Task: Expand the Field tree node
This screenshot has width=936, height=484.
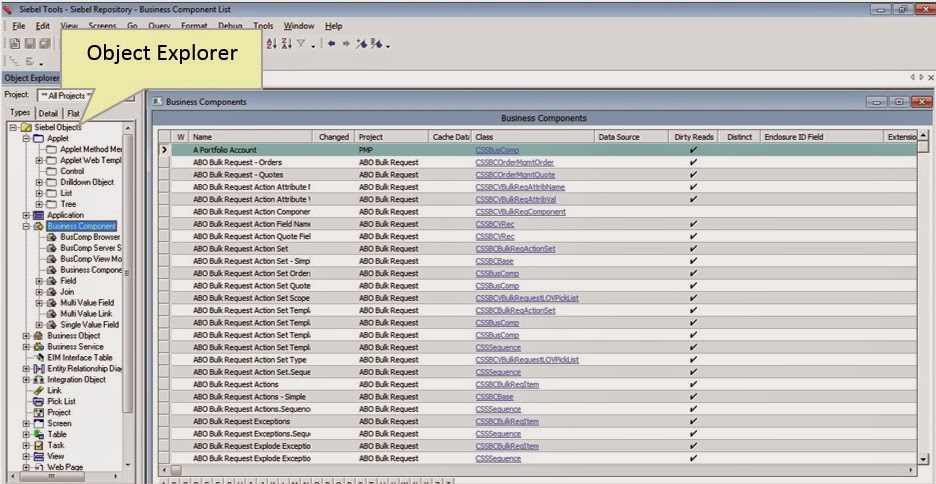Action: pos(39,280)
